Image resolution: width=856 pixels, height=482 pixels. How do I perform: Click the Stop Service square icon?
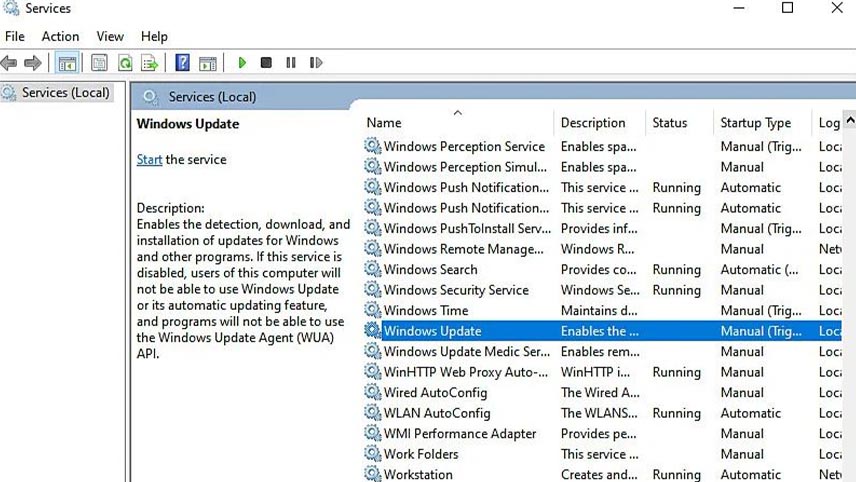[x=266, y=63]
